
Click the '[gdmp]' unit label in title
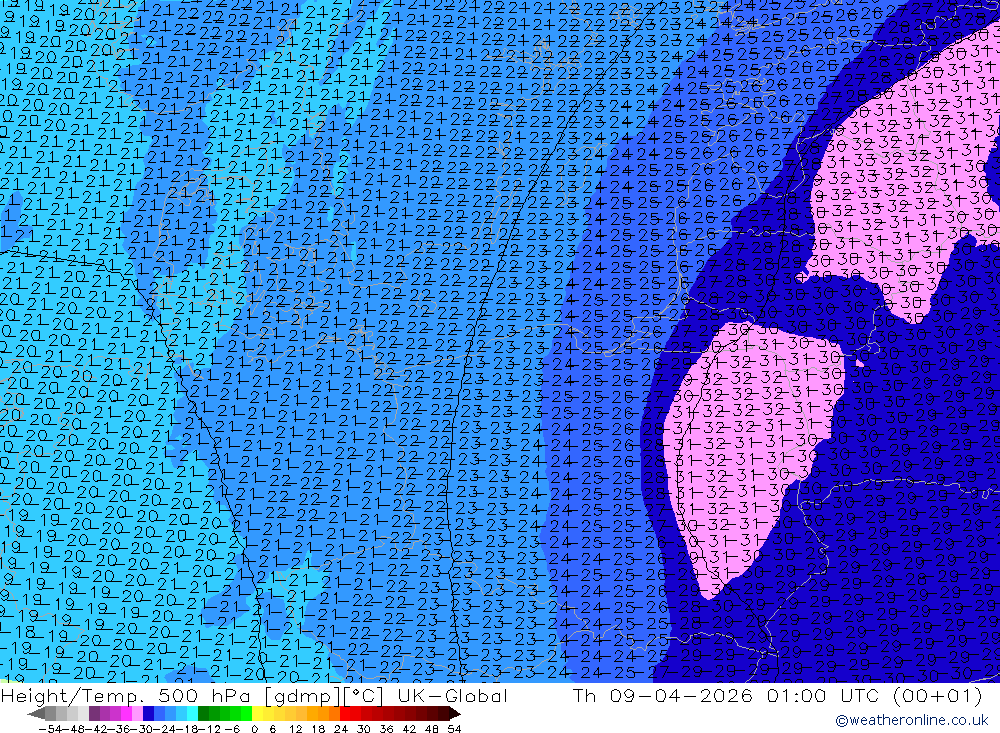pos(302,696)
